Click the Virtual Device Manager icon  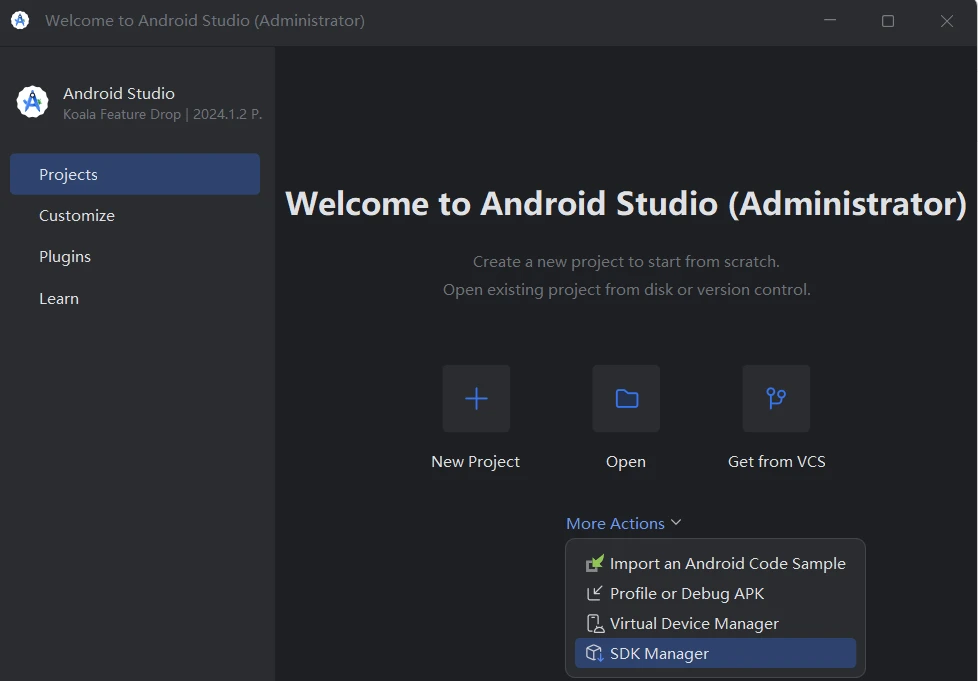point(594,623)
